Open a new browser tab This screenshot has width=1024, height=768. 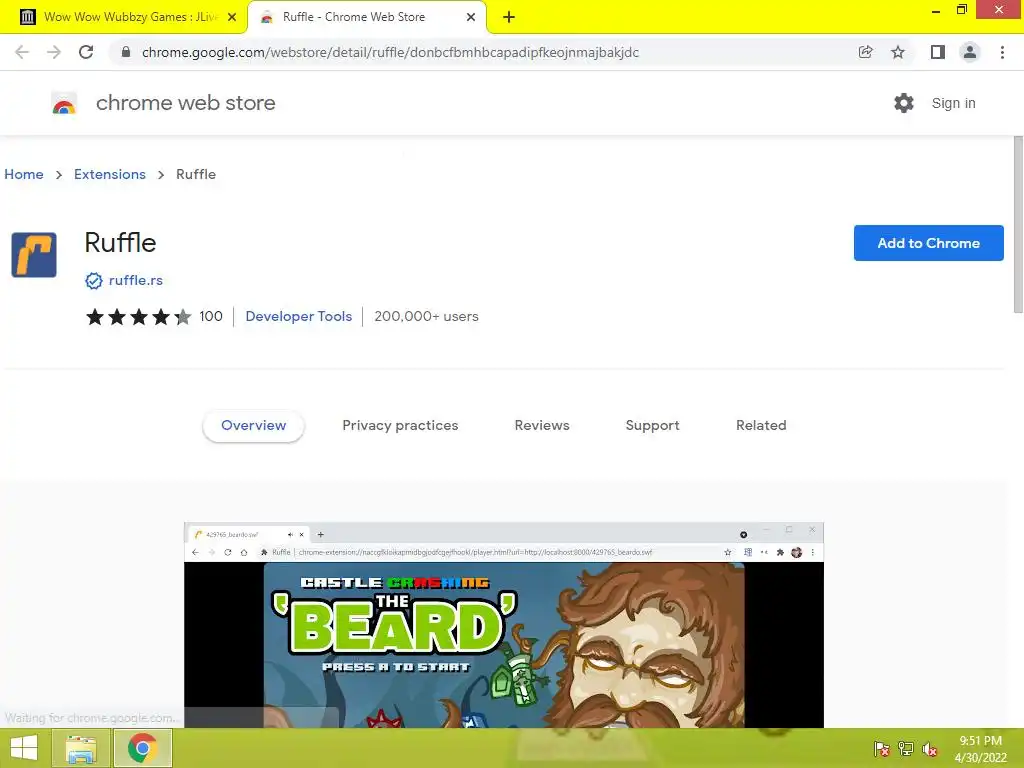[x=509, y=17]
